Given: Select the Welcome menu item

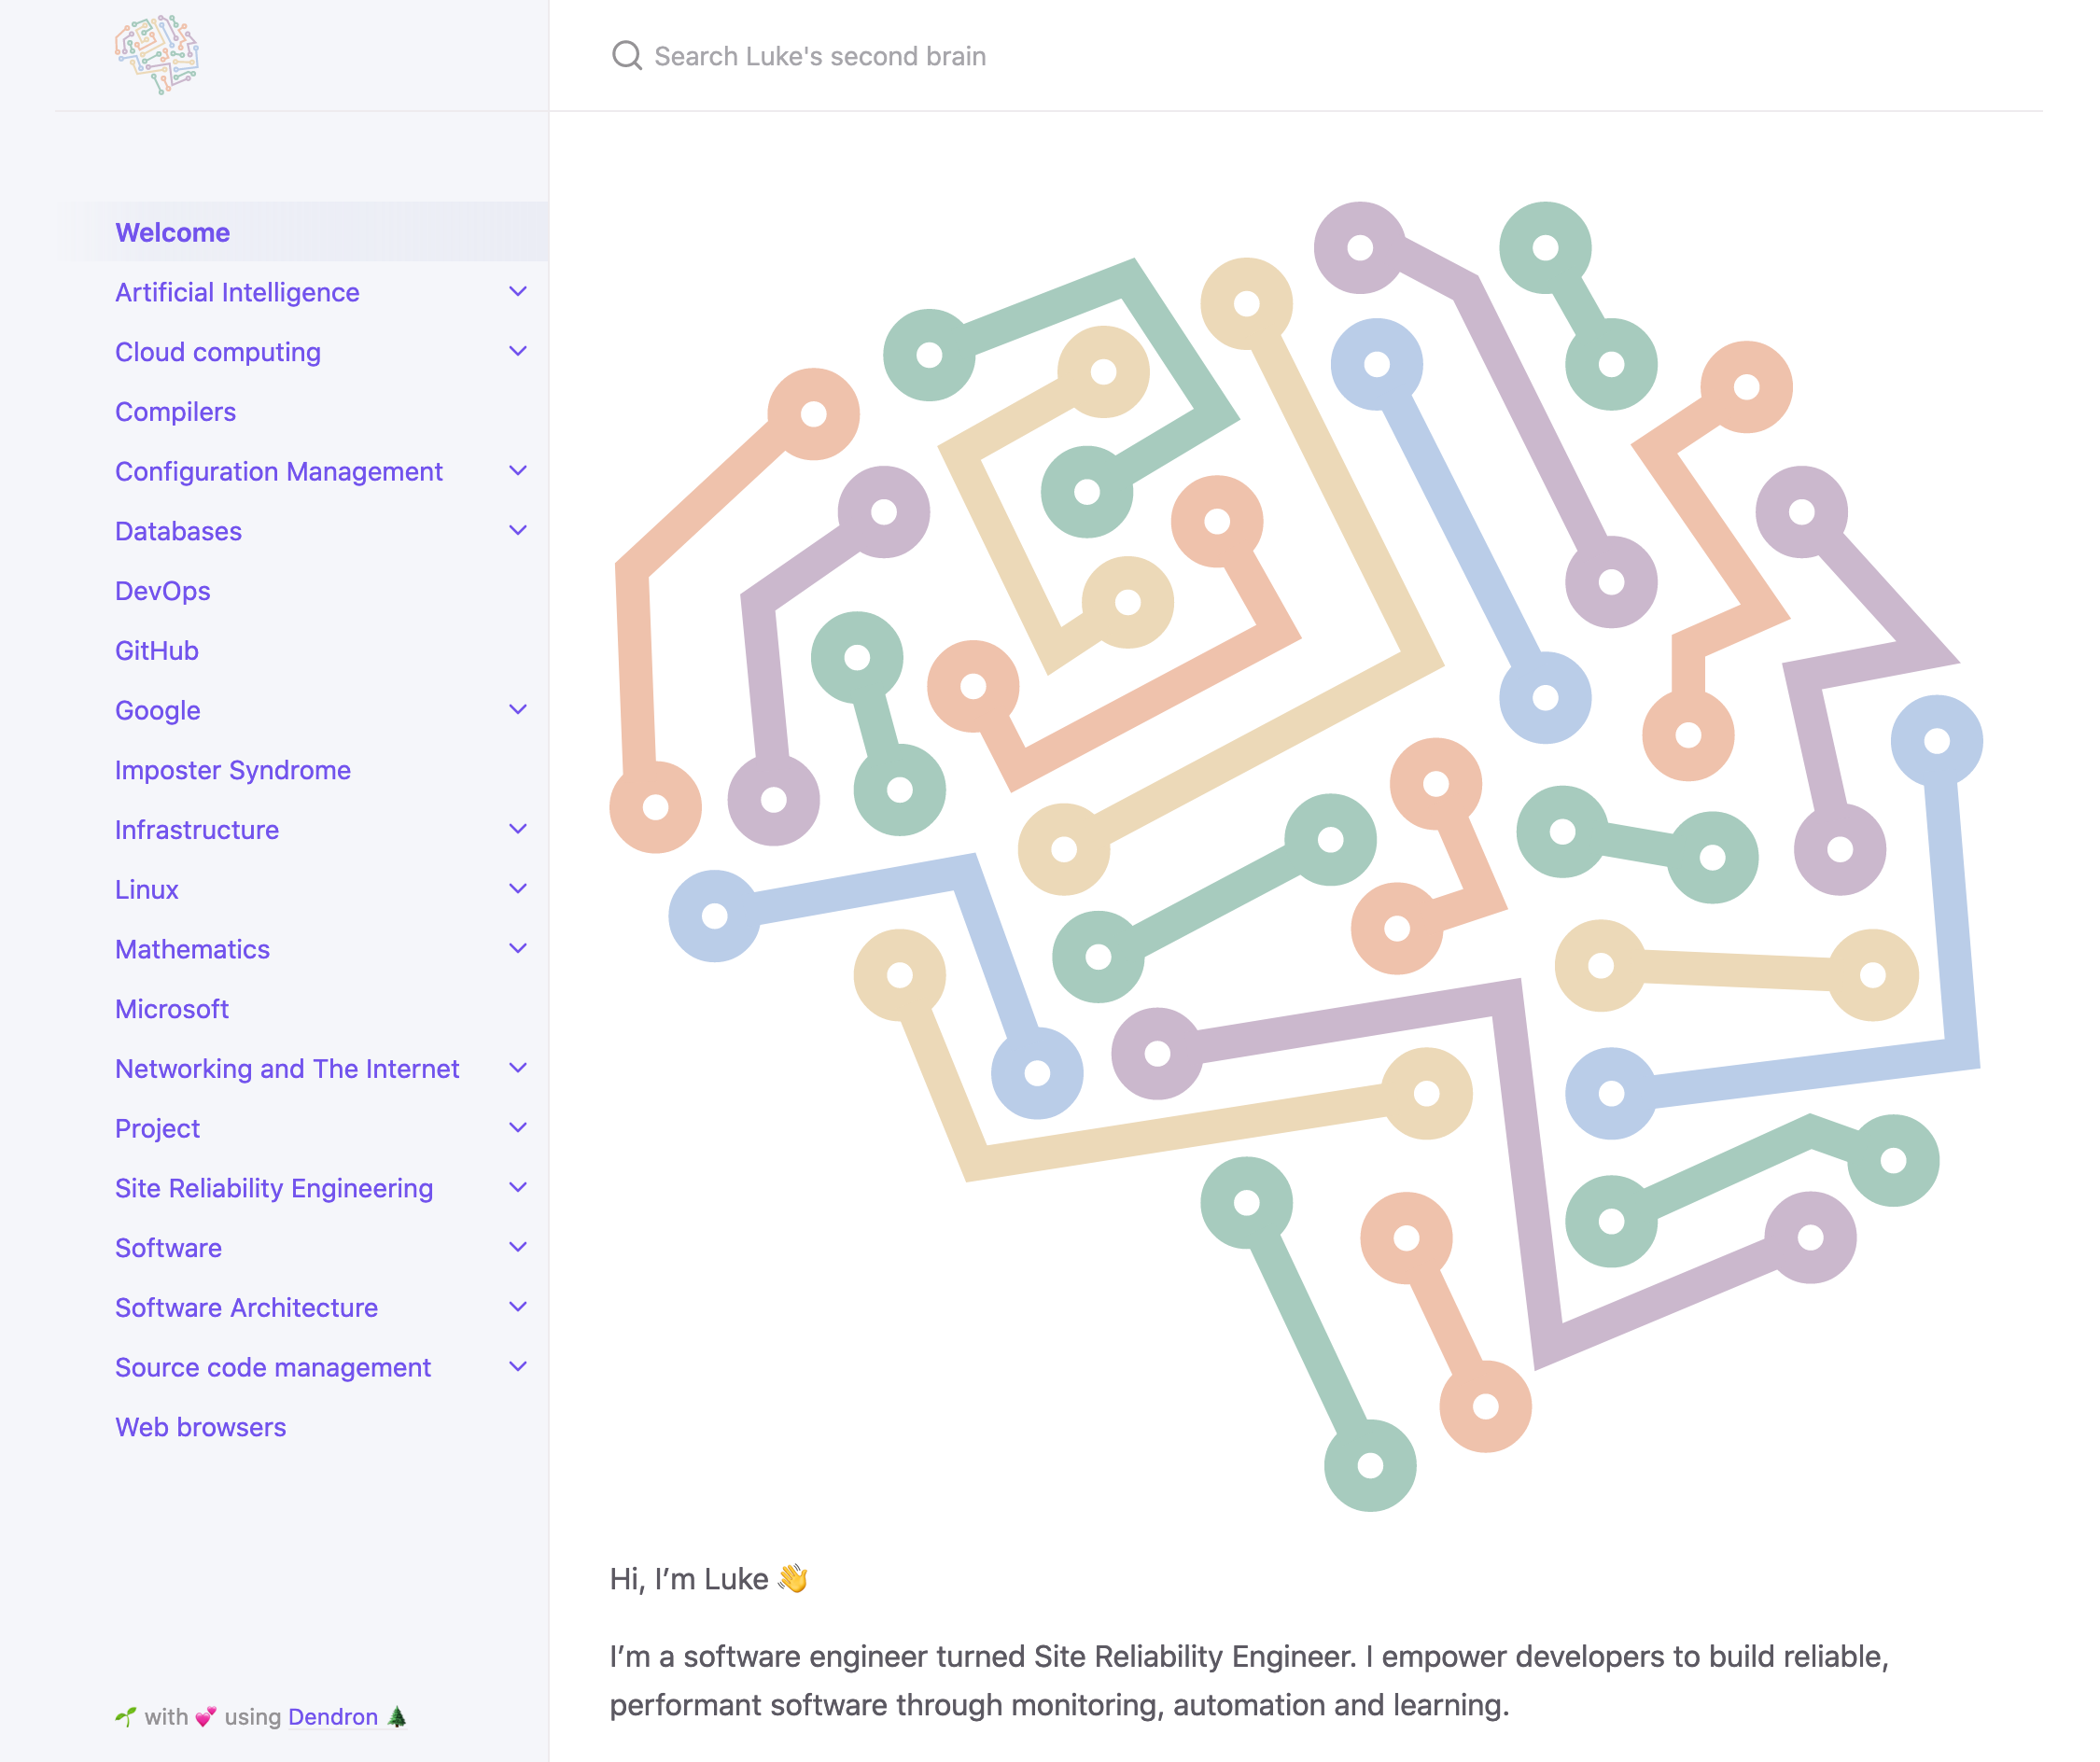Looking at the screenshot, I should [x=173, y=232].
